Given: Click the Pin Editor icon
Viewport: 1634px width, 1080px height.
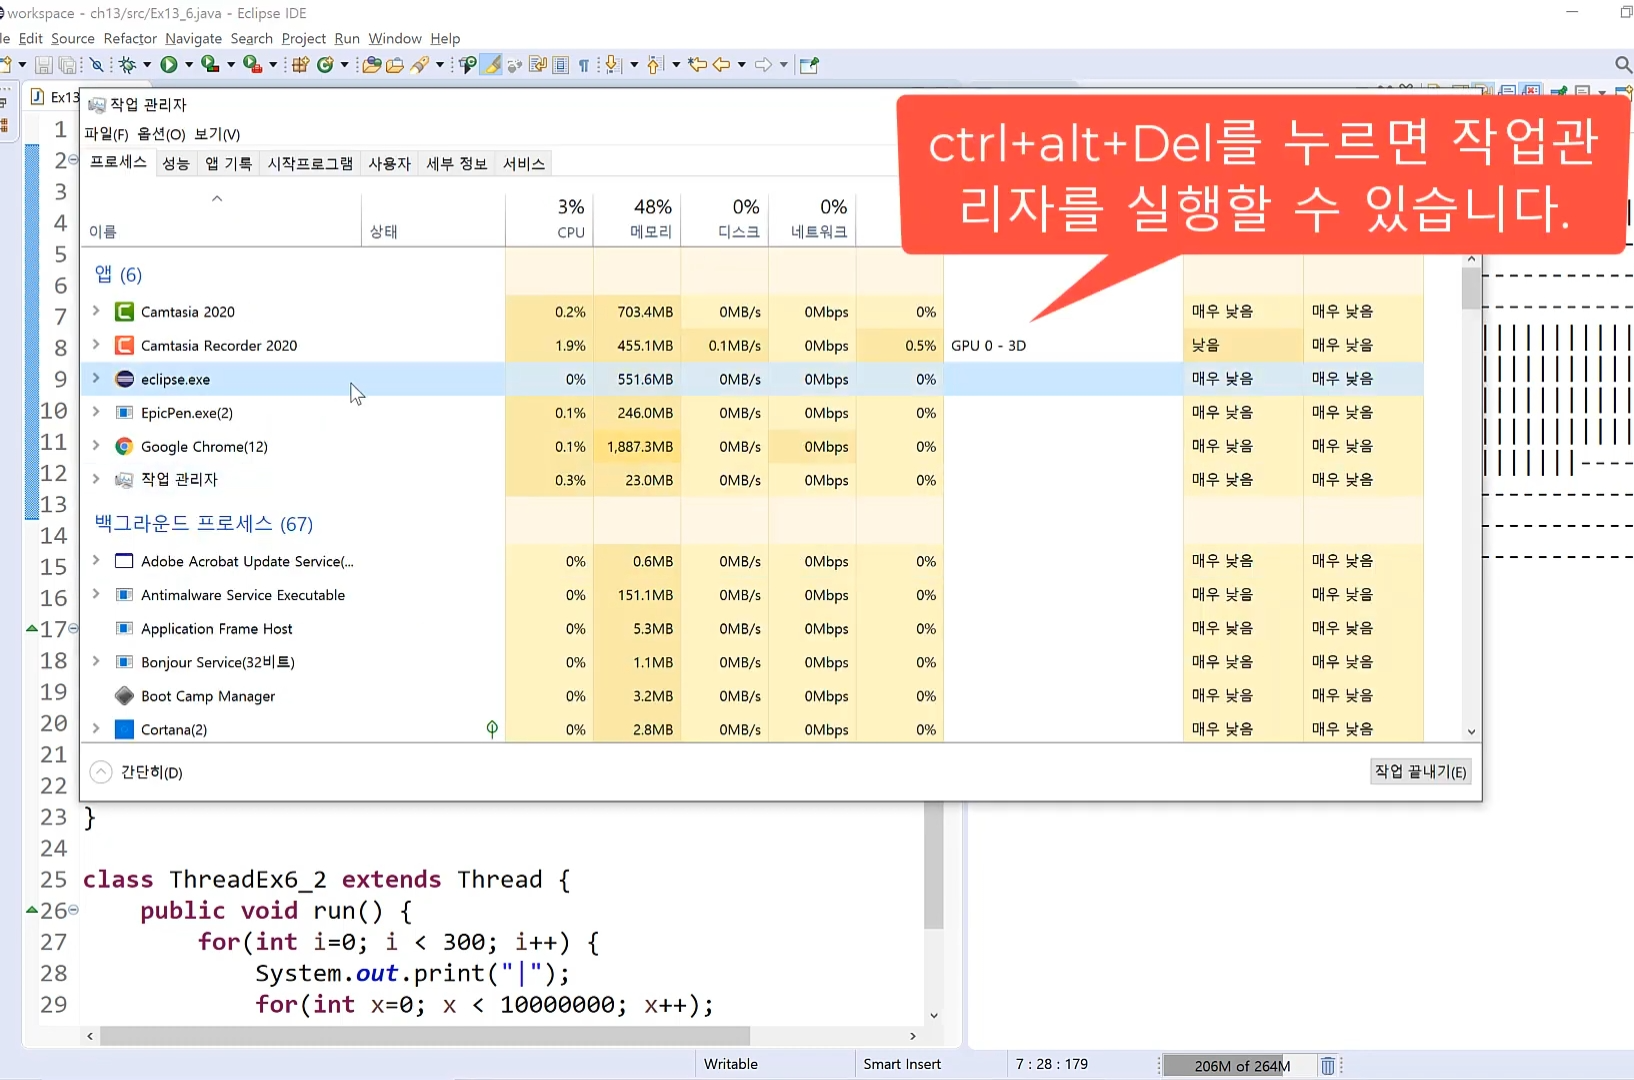Looking at the screenshot, I should tap(809, 65).
